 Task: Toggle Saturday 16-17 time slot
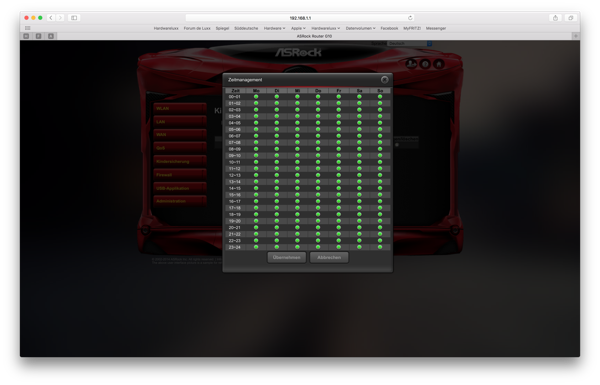coord(359,201)
